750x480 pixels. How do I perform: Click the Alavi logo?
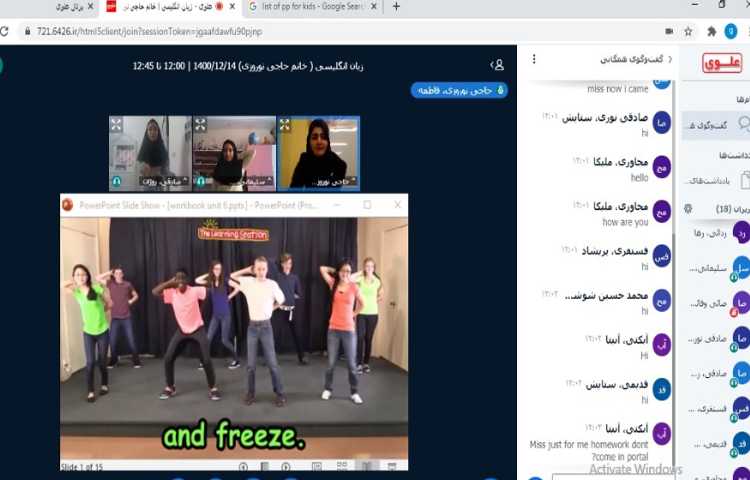[722, 63]
